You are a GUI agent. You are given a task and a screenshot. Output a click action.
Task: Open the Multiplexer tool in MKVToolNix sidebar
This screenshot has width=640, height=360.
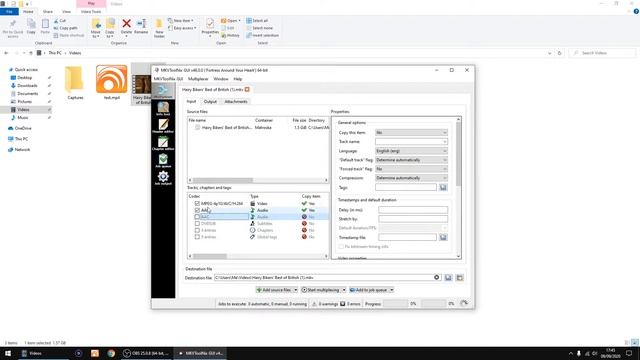coord(163,91)
